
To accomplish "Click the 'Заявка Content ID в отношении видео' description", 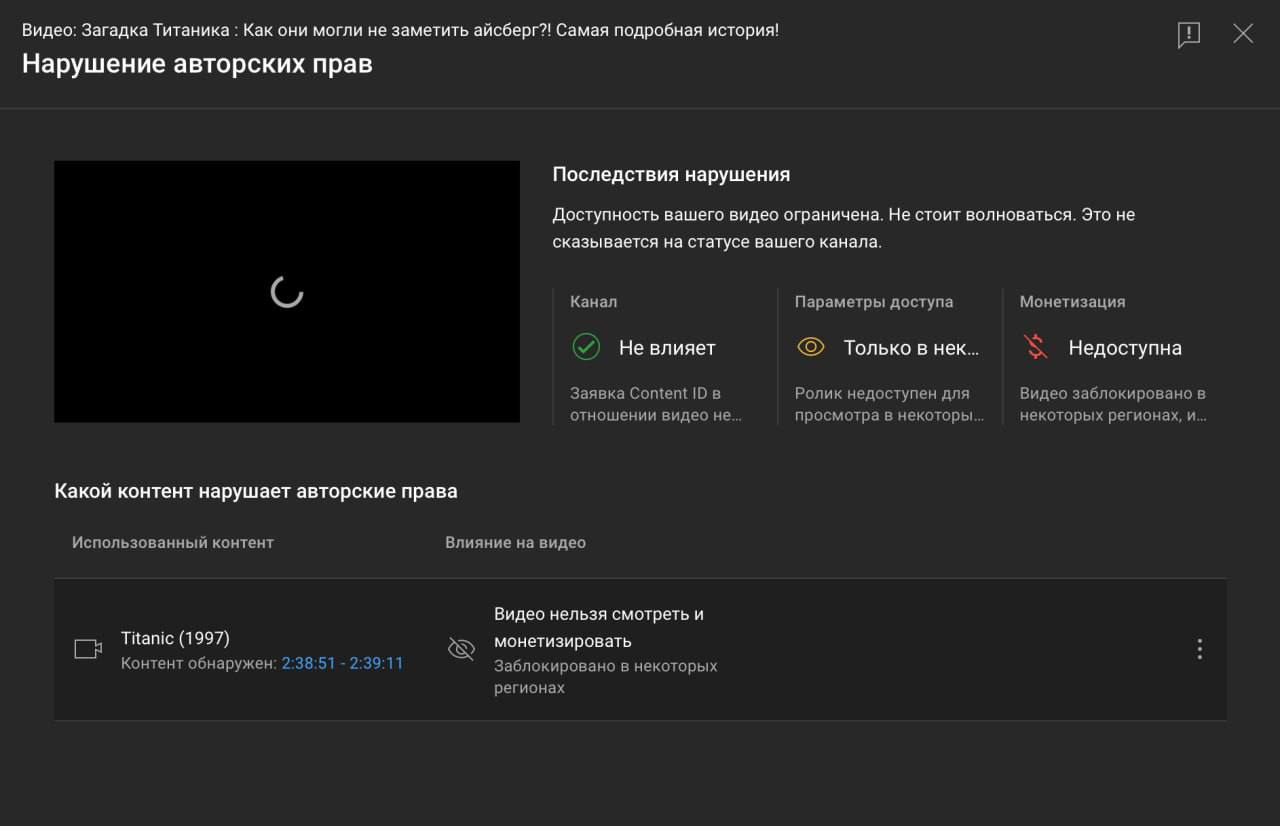I will 656,404.
